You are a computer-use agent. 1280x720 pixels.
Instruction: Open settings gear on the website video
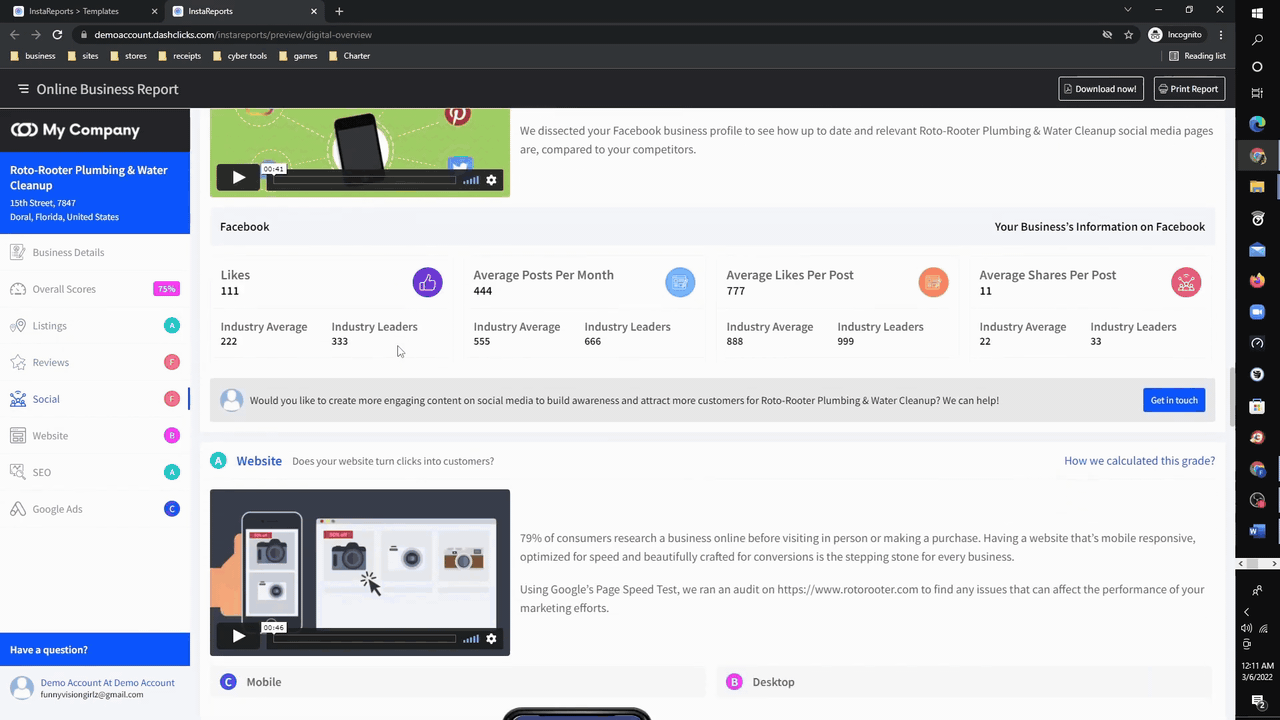point(491,639)
